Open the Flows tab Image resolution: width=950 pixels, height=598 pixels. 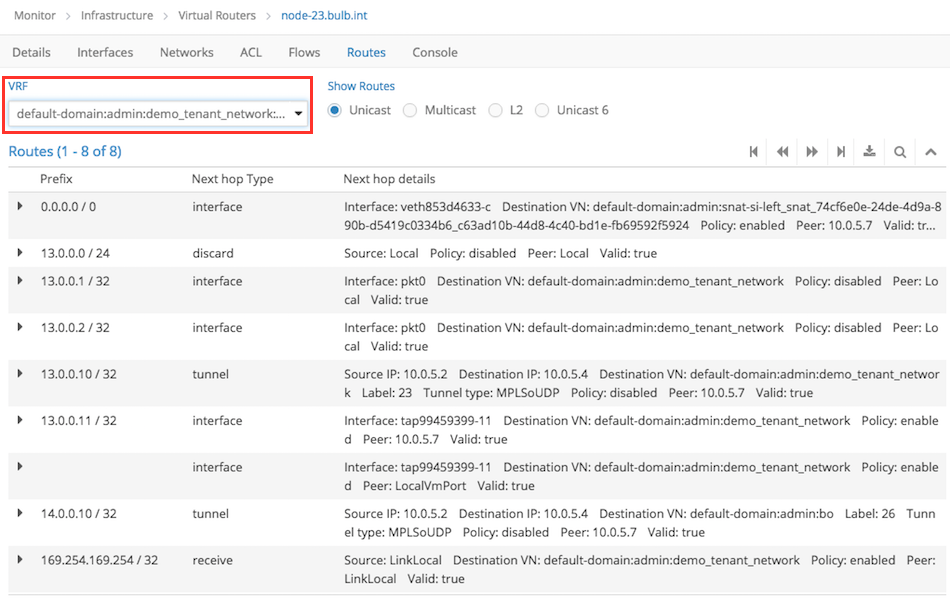coord(304,52)
